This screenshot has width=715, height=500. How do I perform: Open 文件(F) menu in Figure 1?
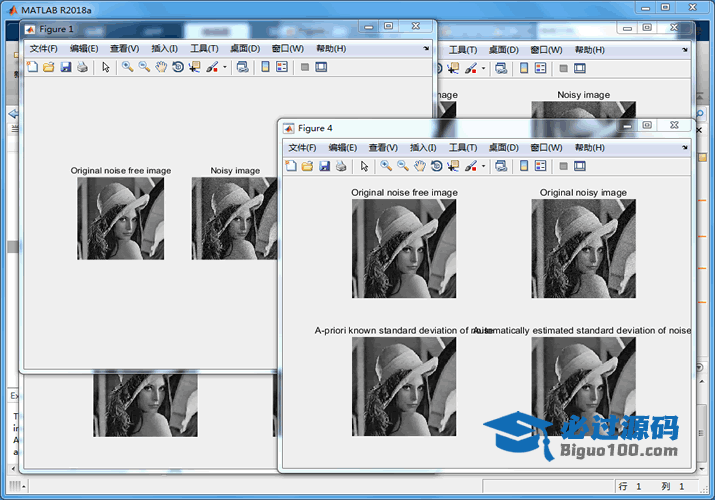(43, 48)
